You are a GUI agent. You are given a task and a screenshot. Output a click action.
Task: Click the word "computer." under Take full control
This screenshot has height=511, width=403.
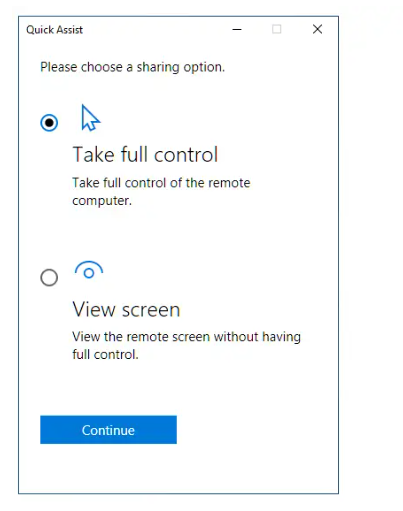click(x=102, y=201)
